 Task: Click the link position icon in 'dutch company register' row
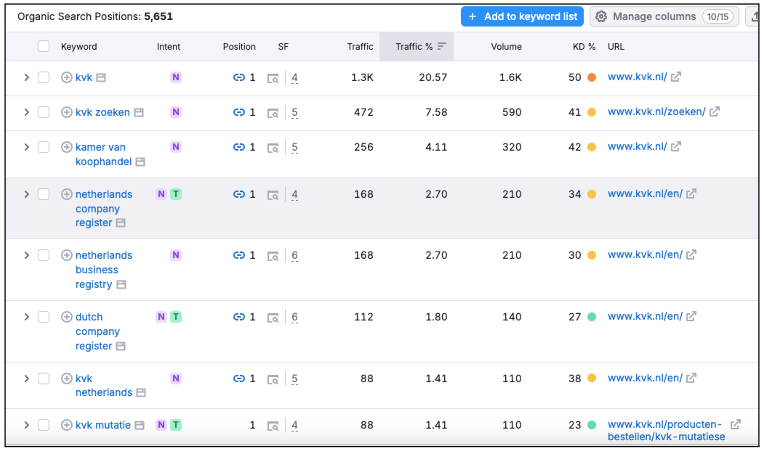pos(239,317)
